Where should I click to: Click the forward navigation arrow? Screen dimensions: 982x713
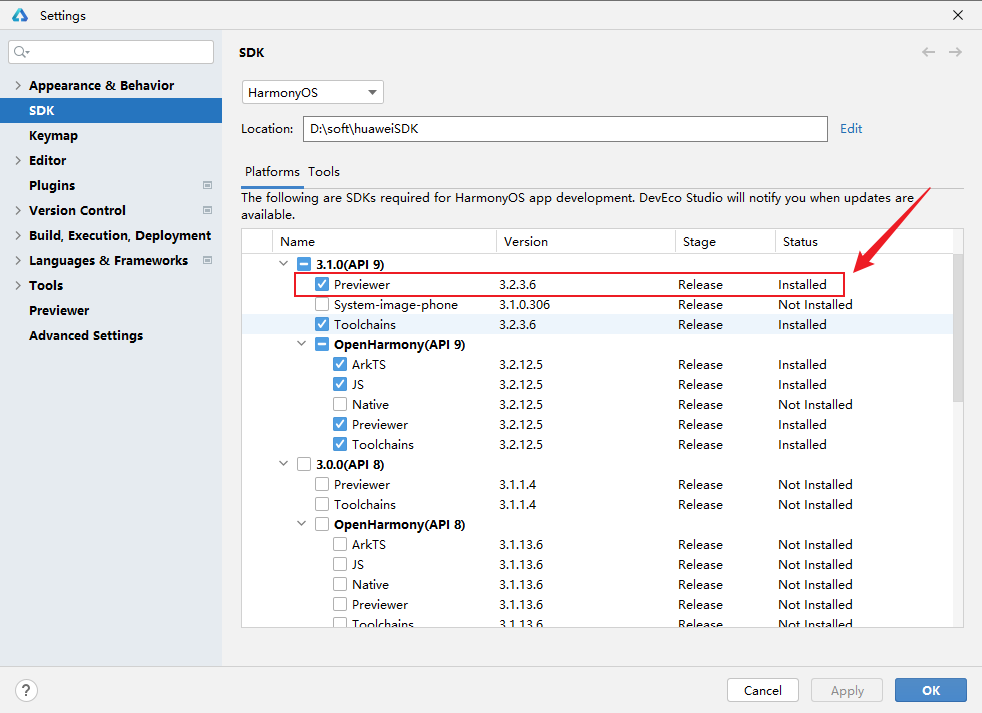955,52
